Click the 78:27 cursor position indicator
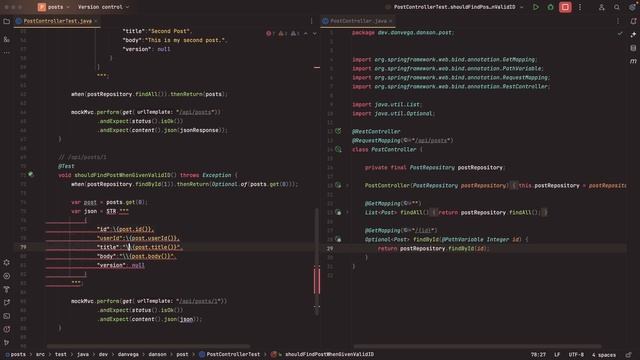 pos(538,355)
